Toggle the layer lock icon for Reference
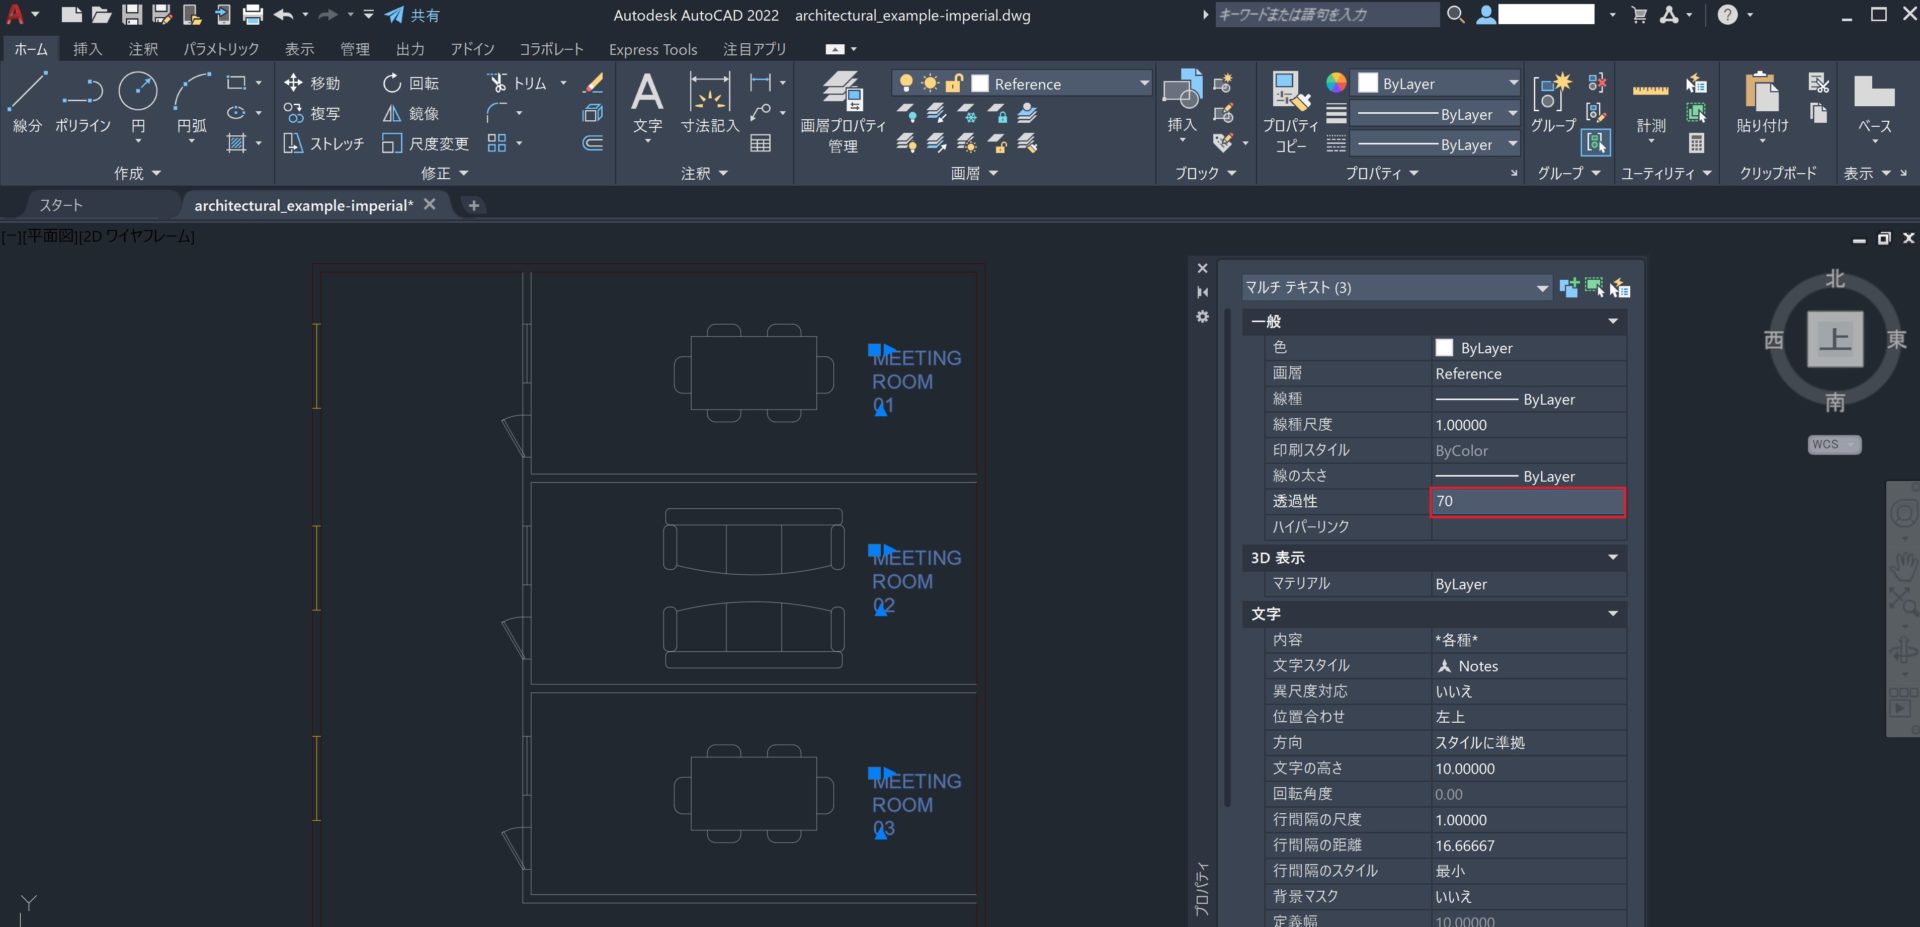The height and width of the screenshot is (927, 1920). 954,84
